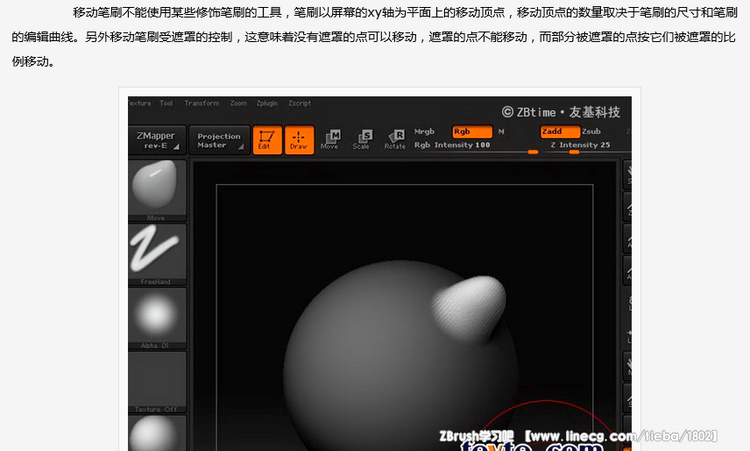The width and height of the screenshot is (750, 451).
Task: Open the Zoom menu
Action: coord(238,103)
